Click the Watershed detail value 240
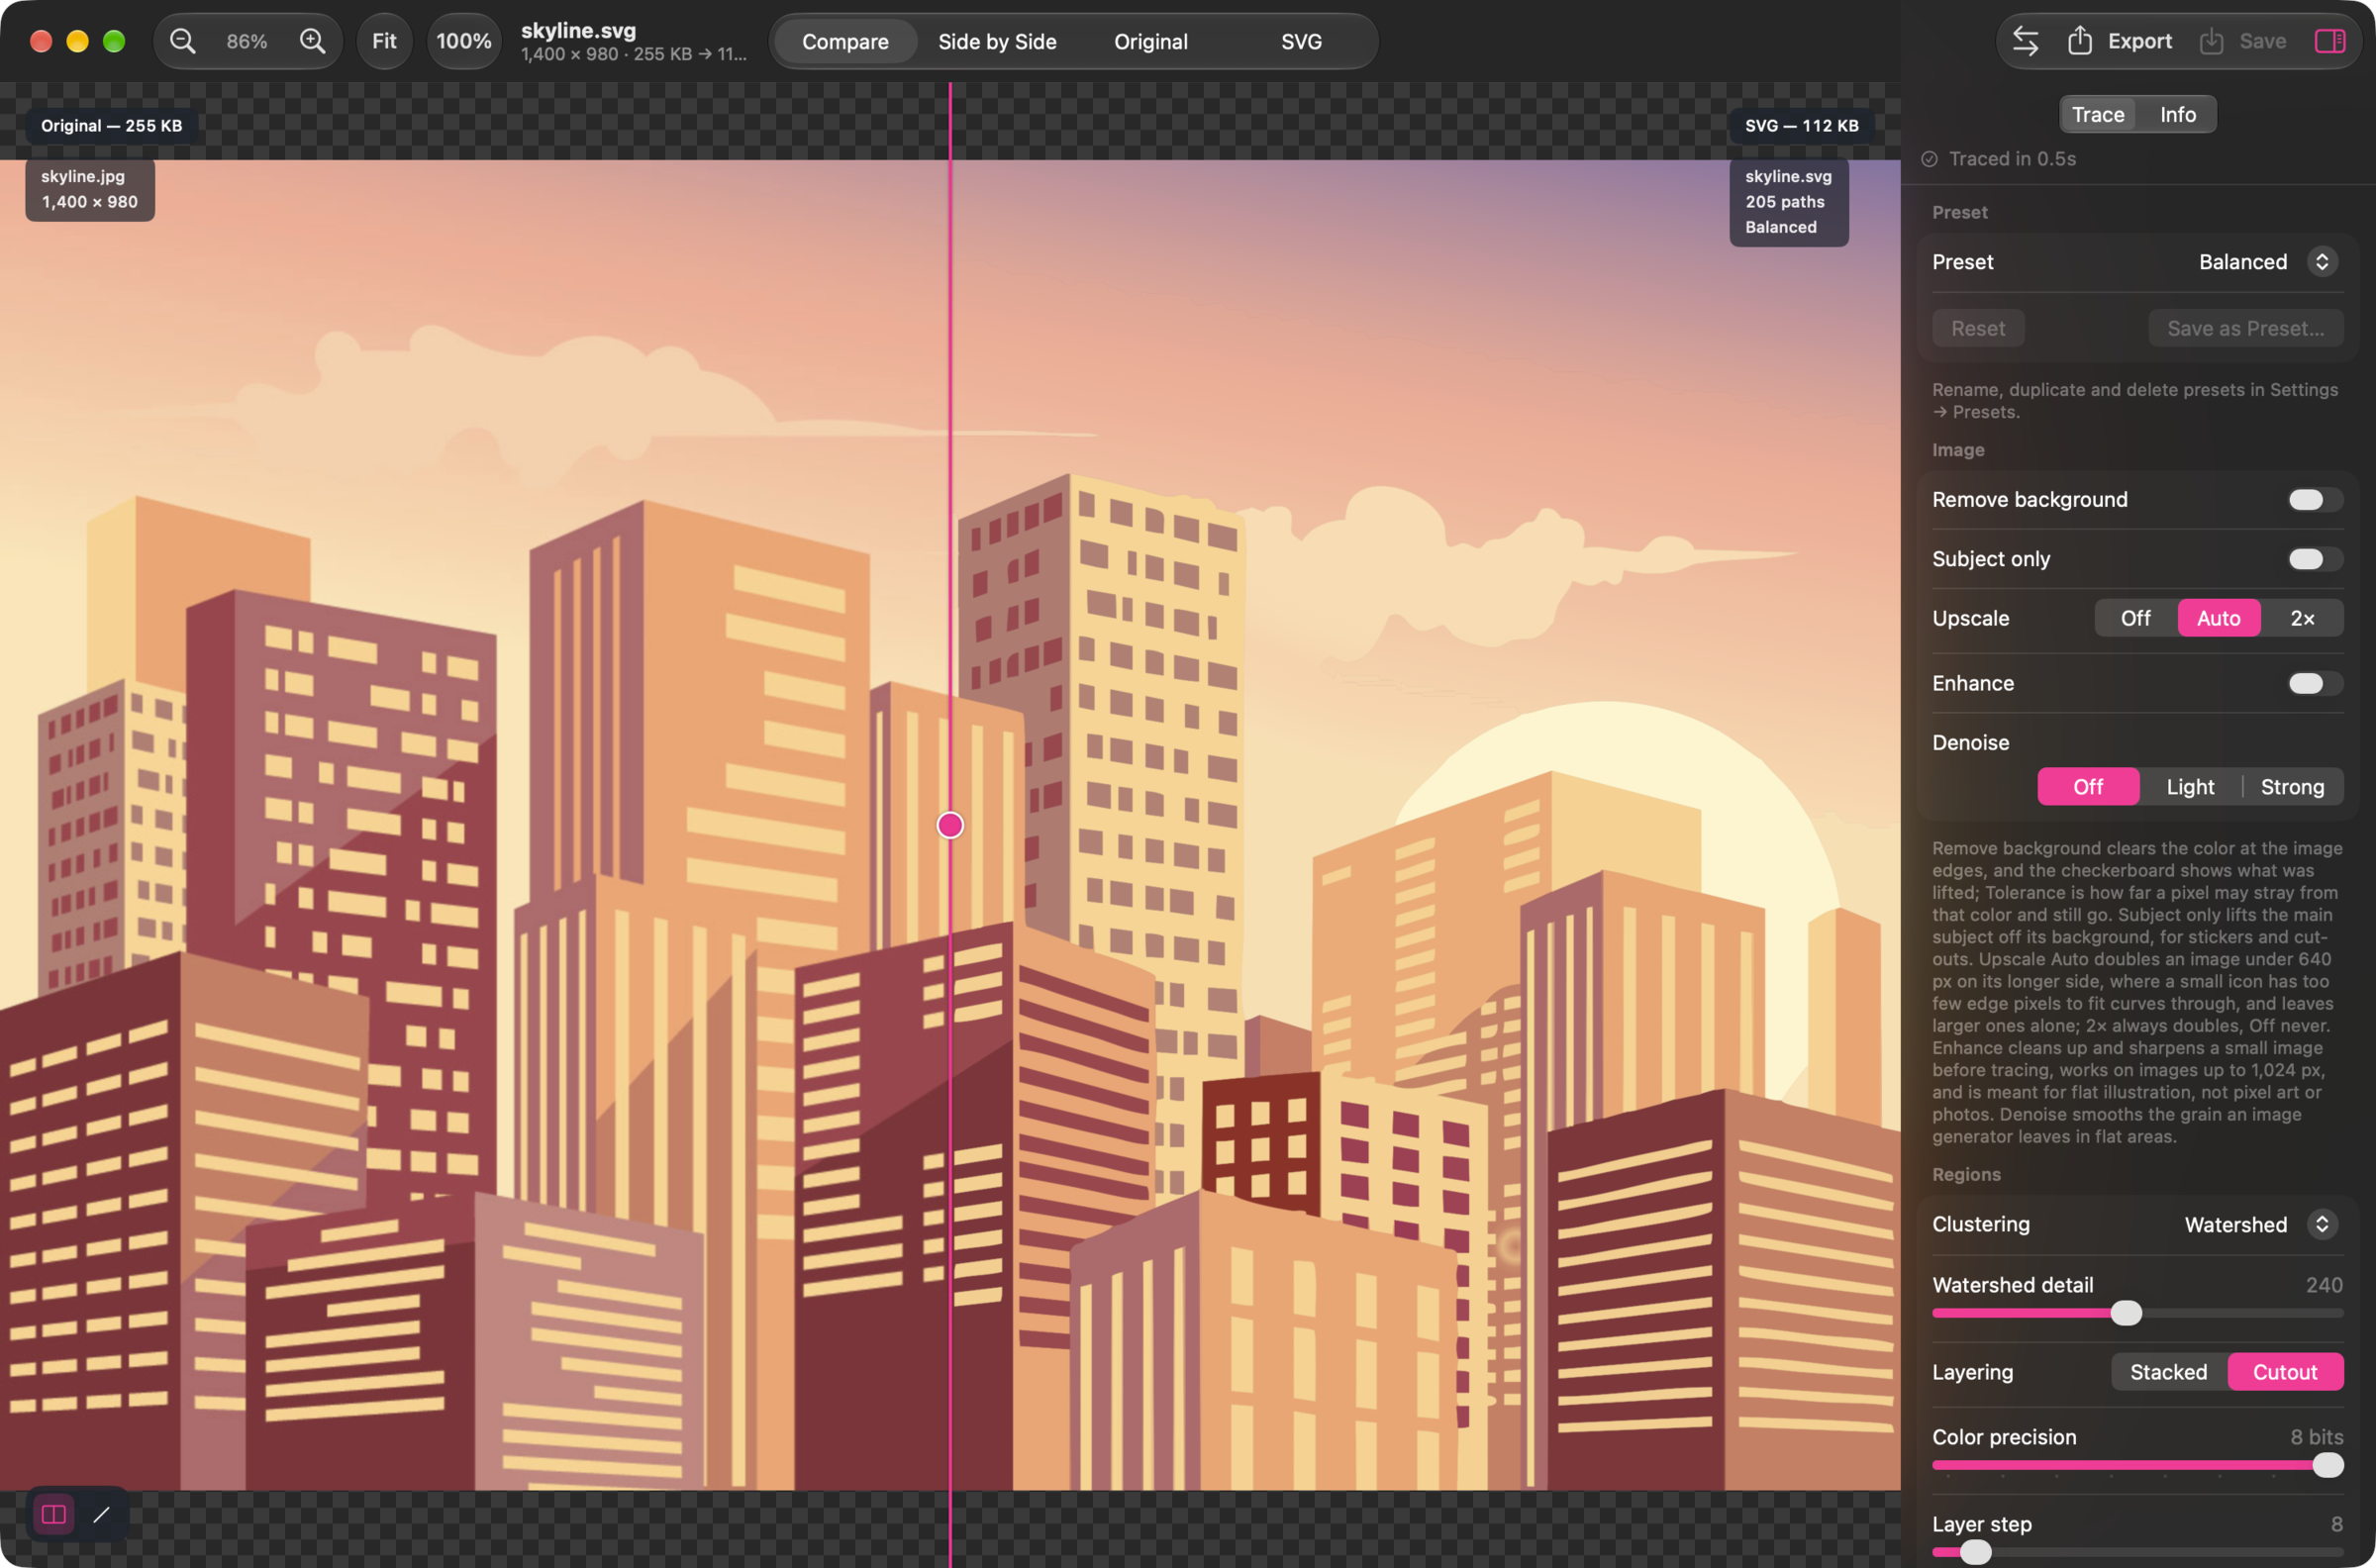Image resolution: width=2376 pixels, height=1568 pixels. point(2324,1285)
